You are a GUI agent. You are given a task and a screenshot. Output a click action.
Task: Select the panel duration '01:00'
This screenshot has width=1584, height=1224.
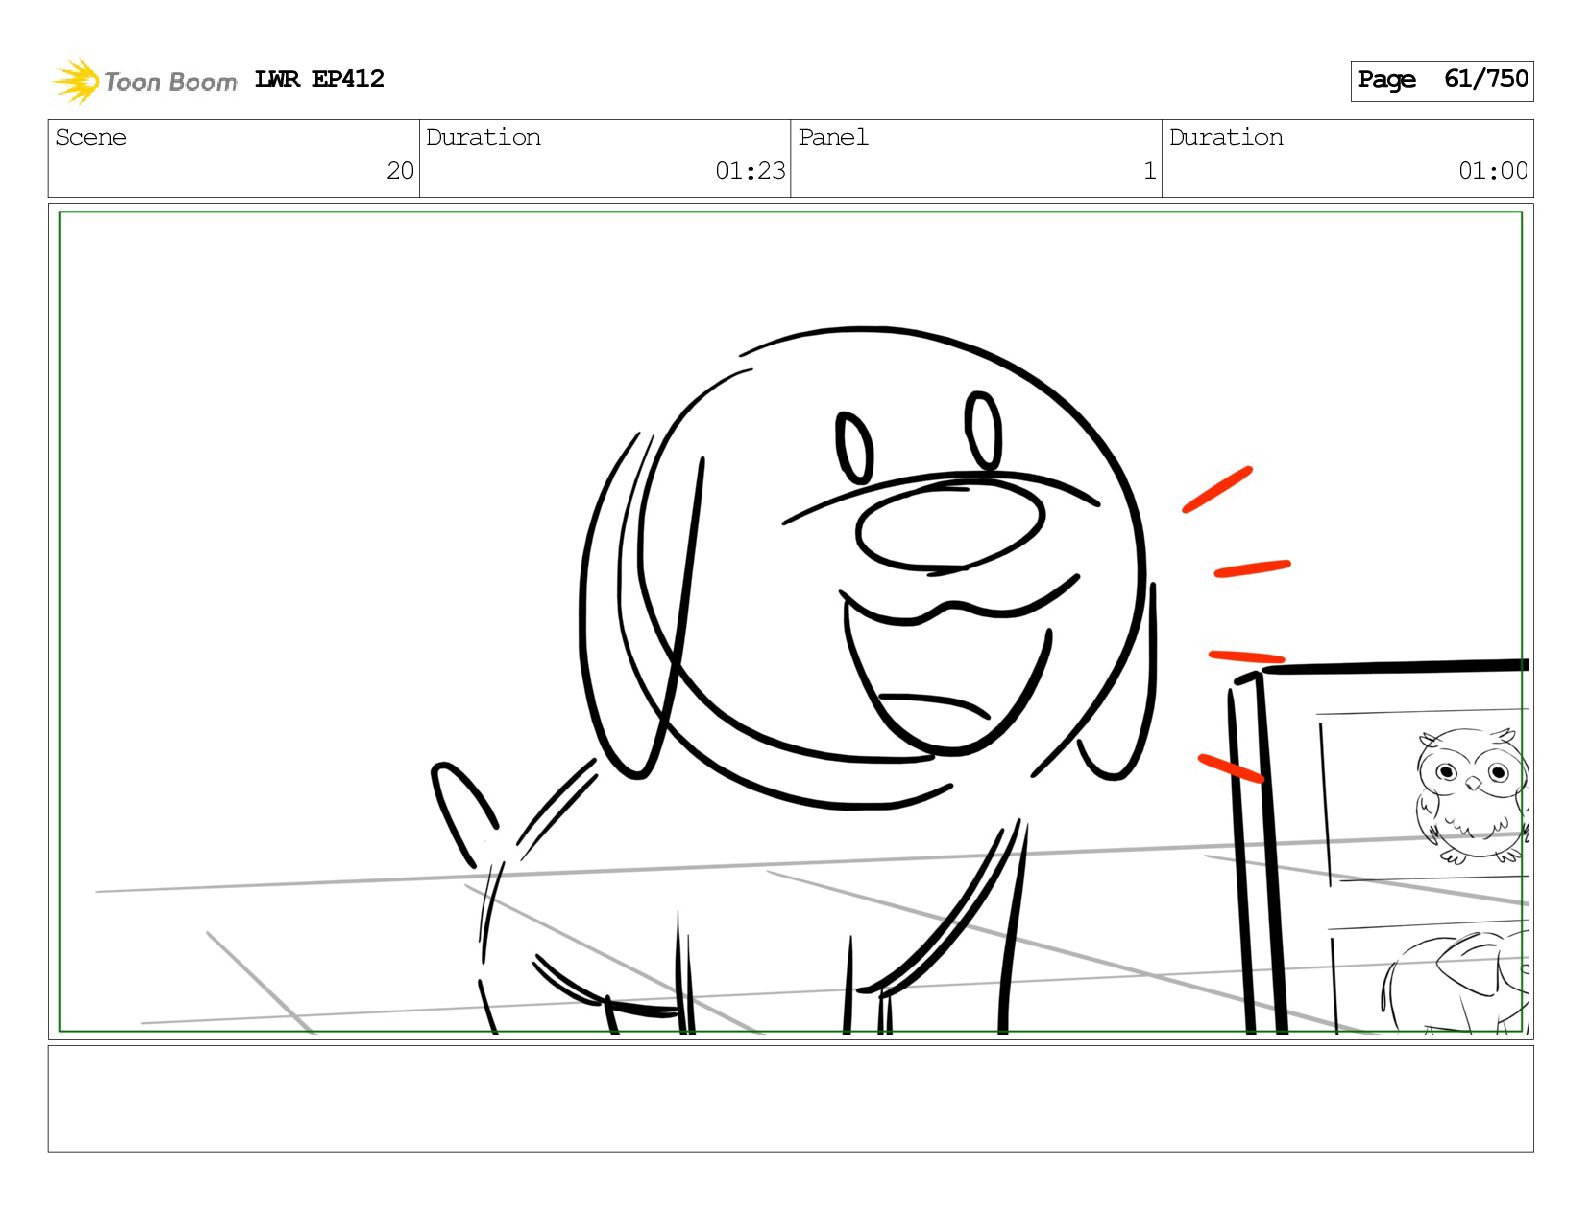(x=1492, y=171)
